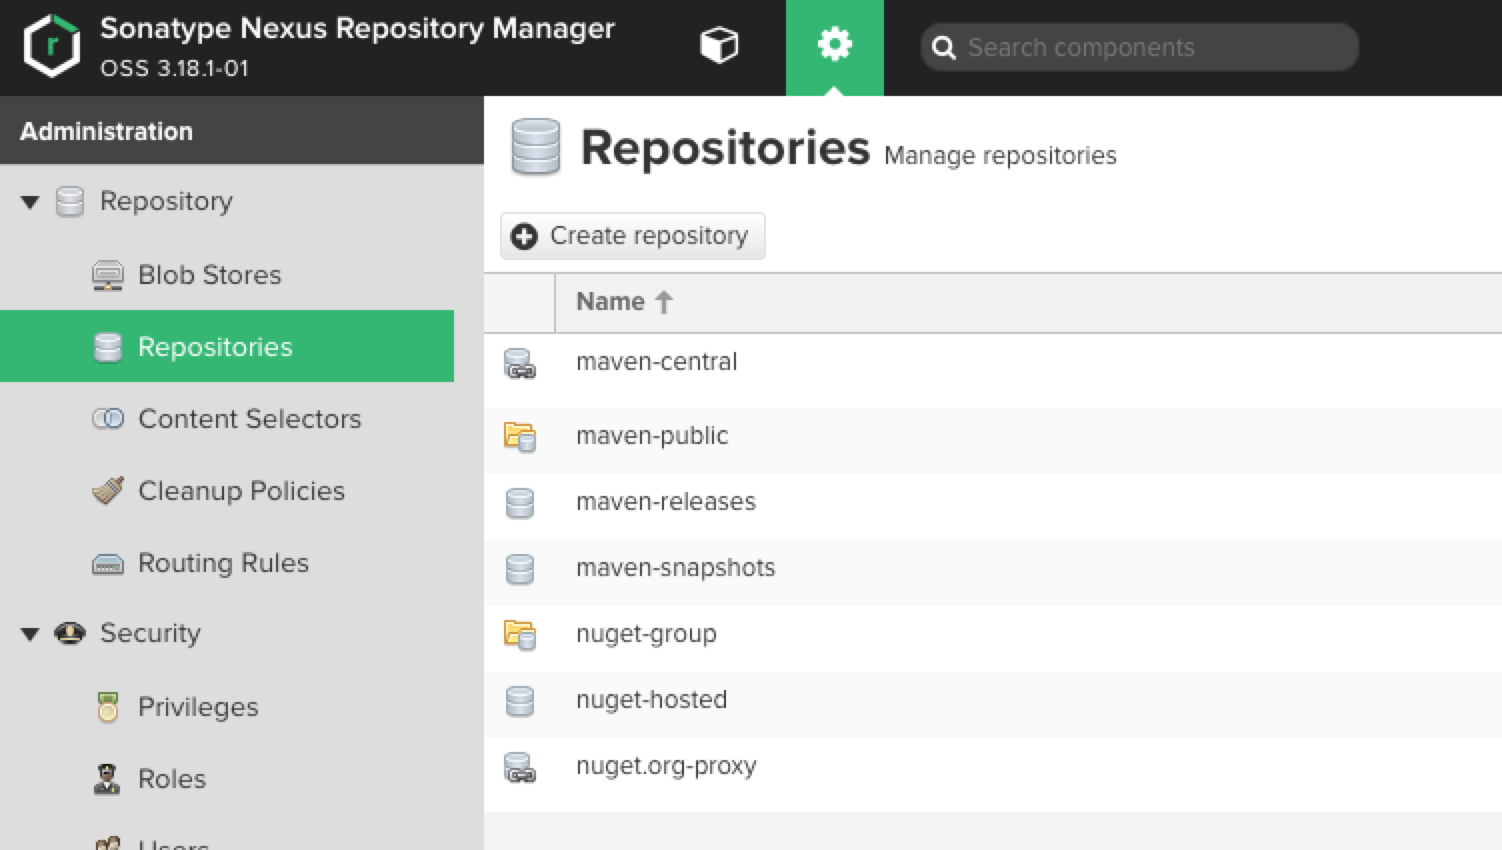Click the plus icon on Create repository

[524, 236]
